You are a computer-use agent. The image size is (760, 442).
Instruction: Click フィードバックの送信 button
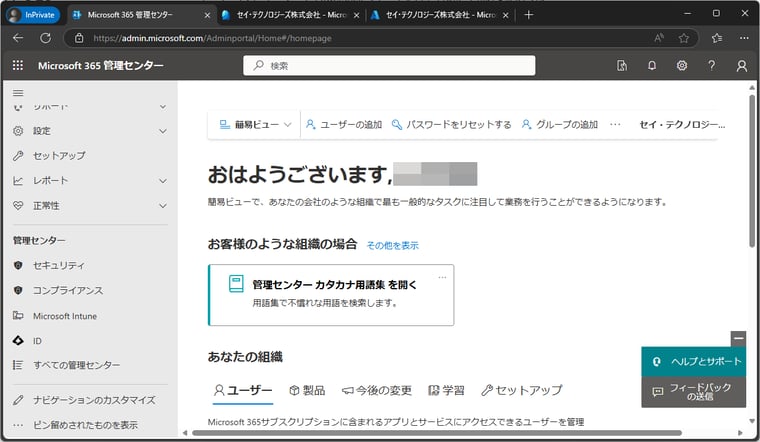[x=693, y=392]
